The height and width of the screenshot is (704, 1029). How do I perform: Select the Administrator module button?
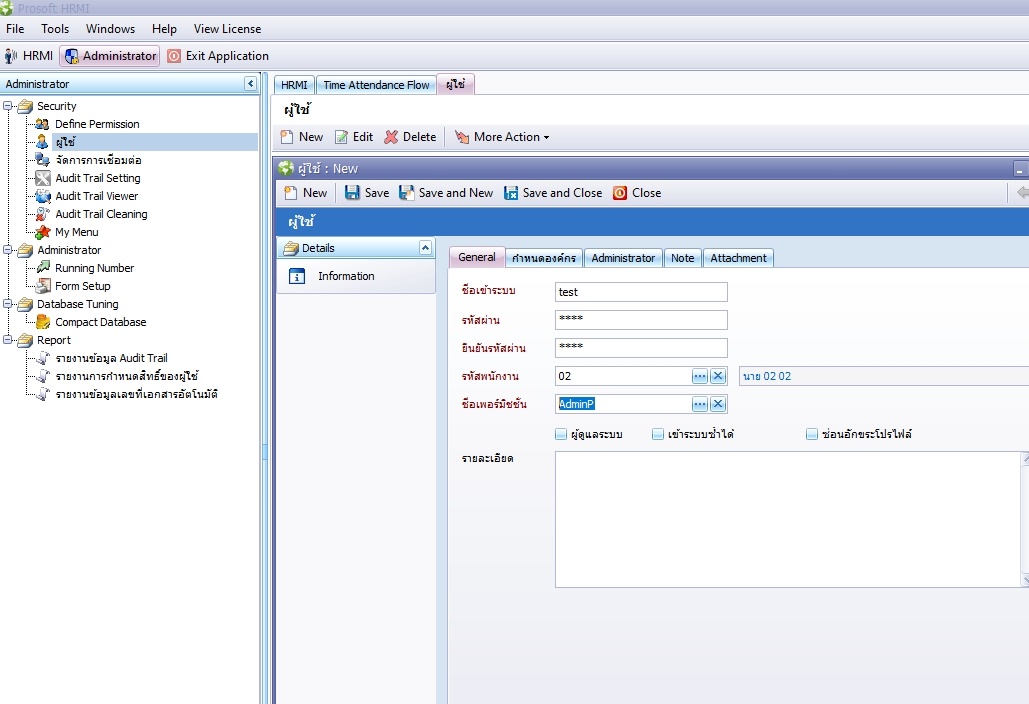click(x=110, y=56)
